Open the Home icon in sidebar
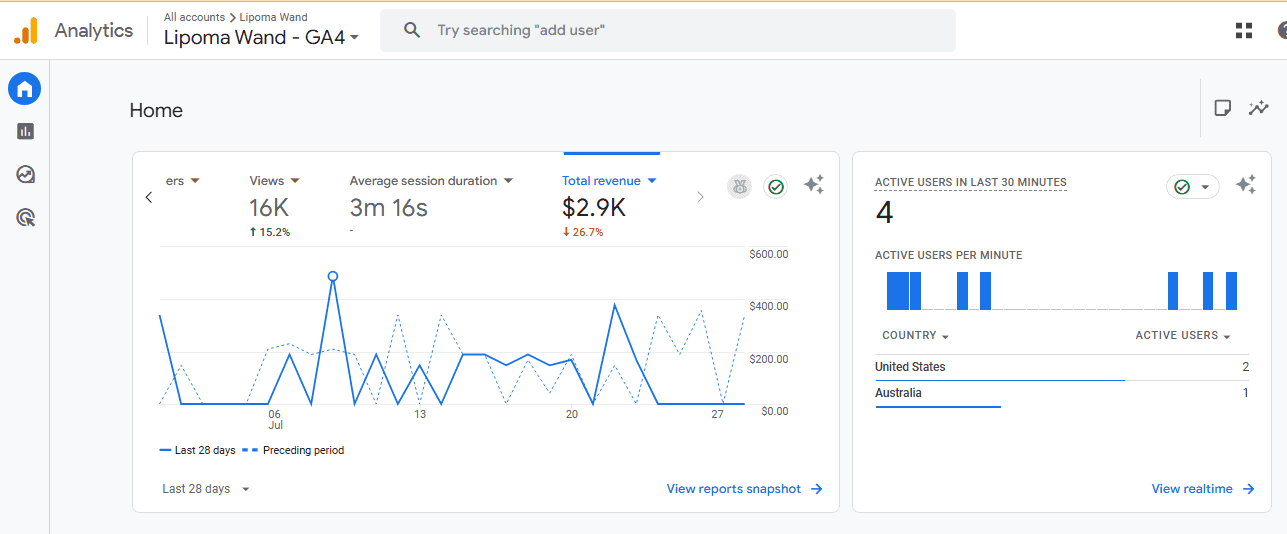1287x534 pixels. click(25, 89)
